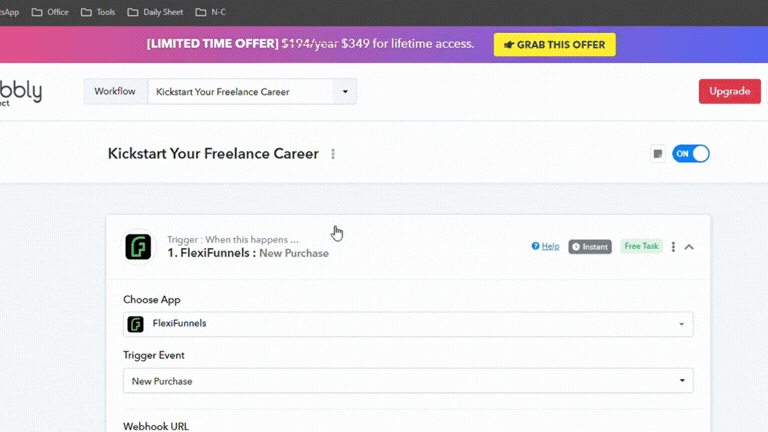This screenshot has height=432, width=768.
Task: Select the Kickstart Your Freelance Career workflow field
Action: [240, 92]
